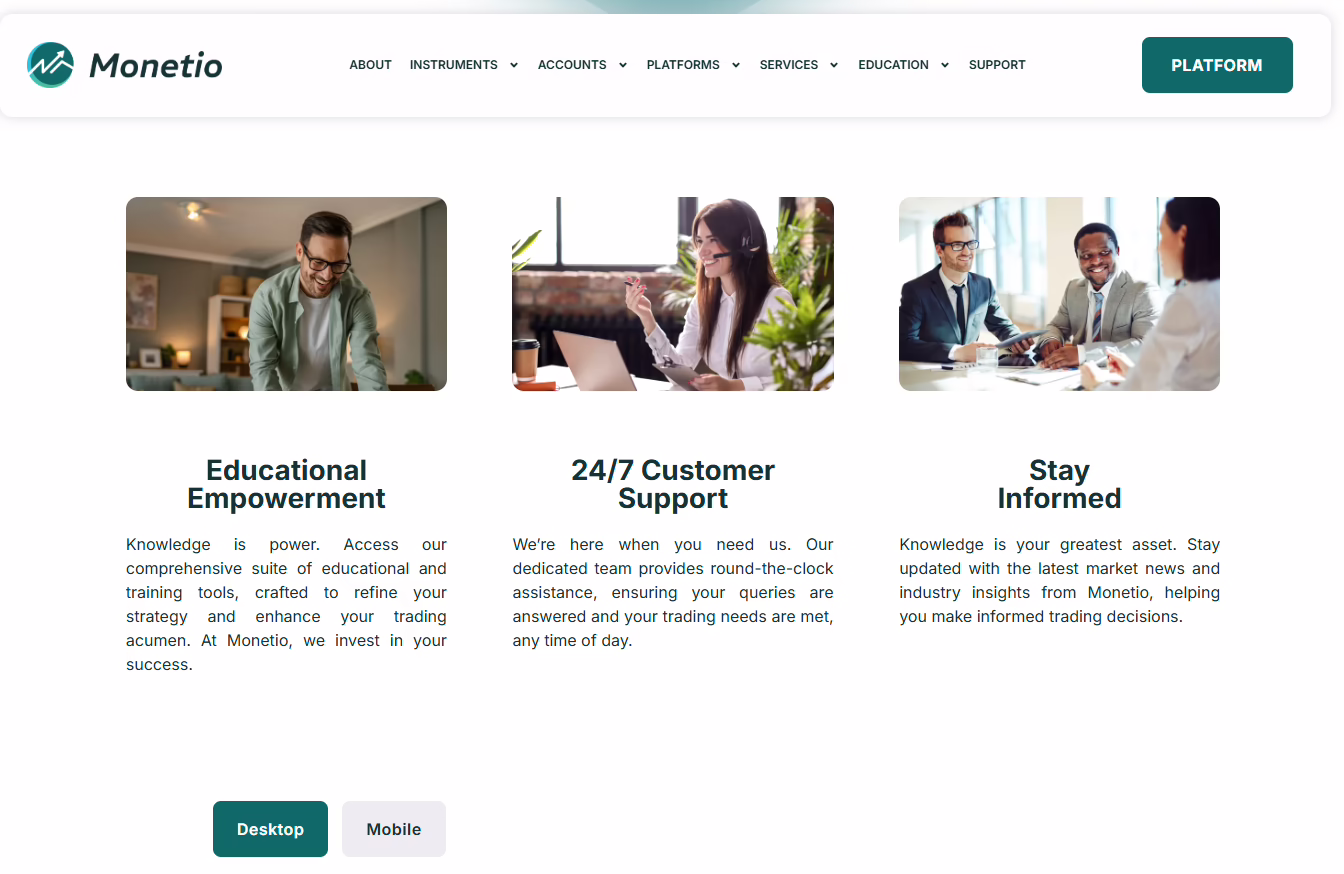
Task: Click the headset support agent photo
Action: point(673,294)
